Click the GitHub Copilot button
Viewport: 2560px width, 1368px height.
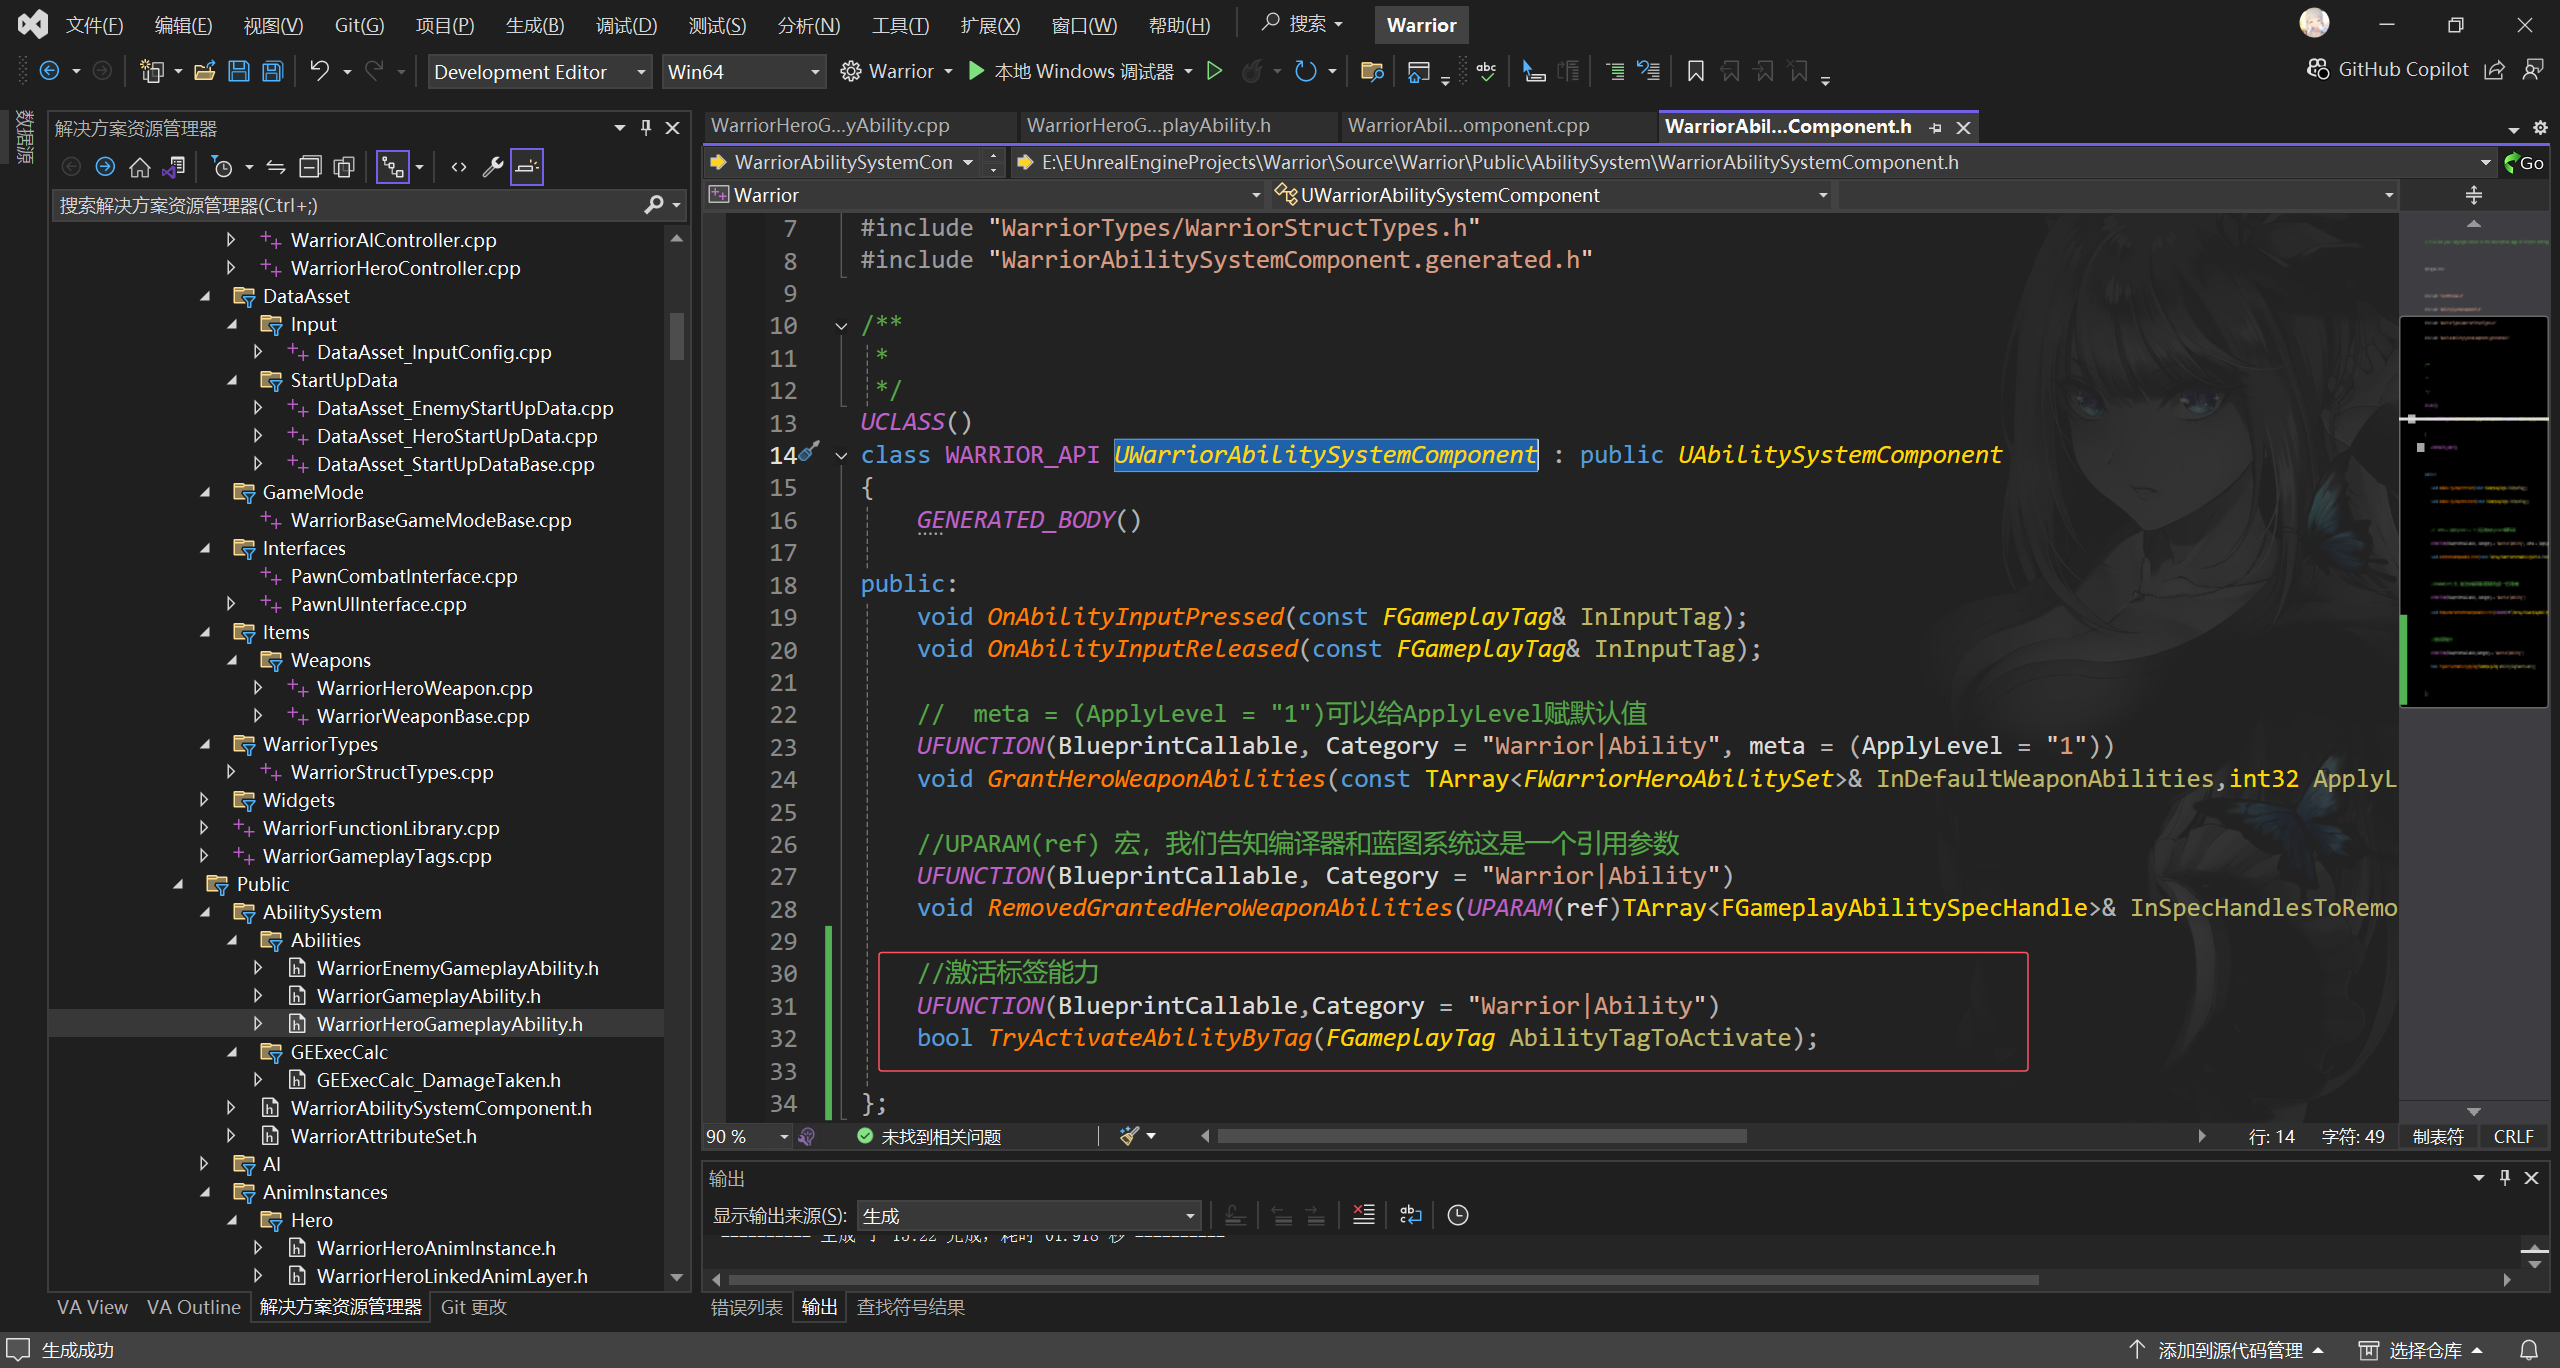[x=2388, y=69]
